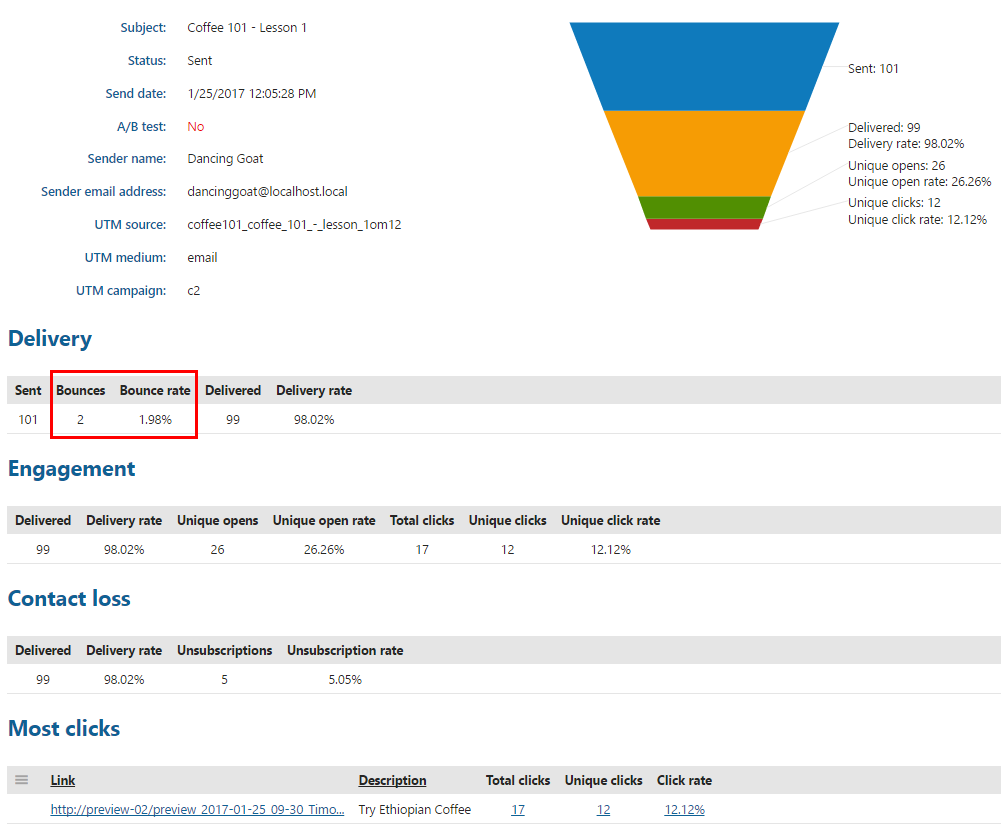The height and width of the screenshot is (833, 1001).
Task: Click the No value next to A/B test
Action: coord(196,126)
